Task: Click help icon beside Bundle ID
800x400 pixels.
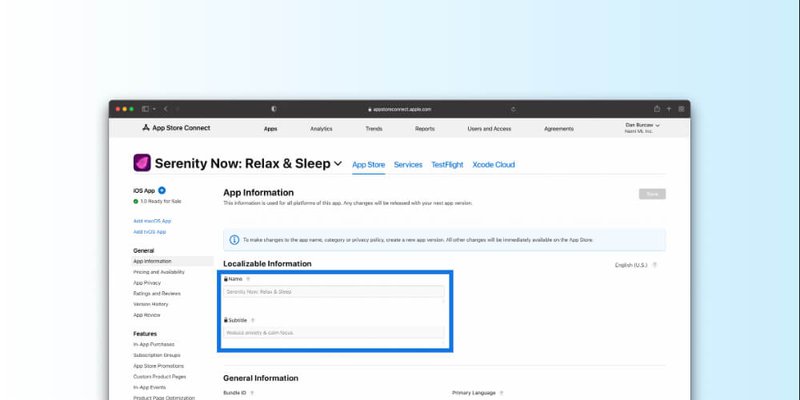Action: (x=252, y=393)
